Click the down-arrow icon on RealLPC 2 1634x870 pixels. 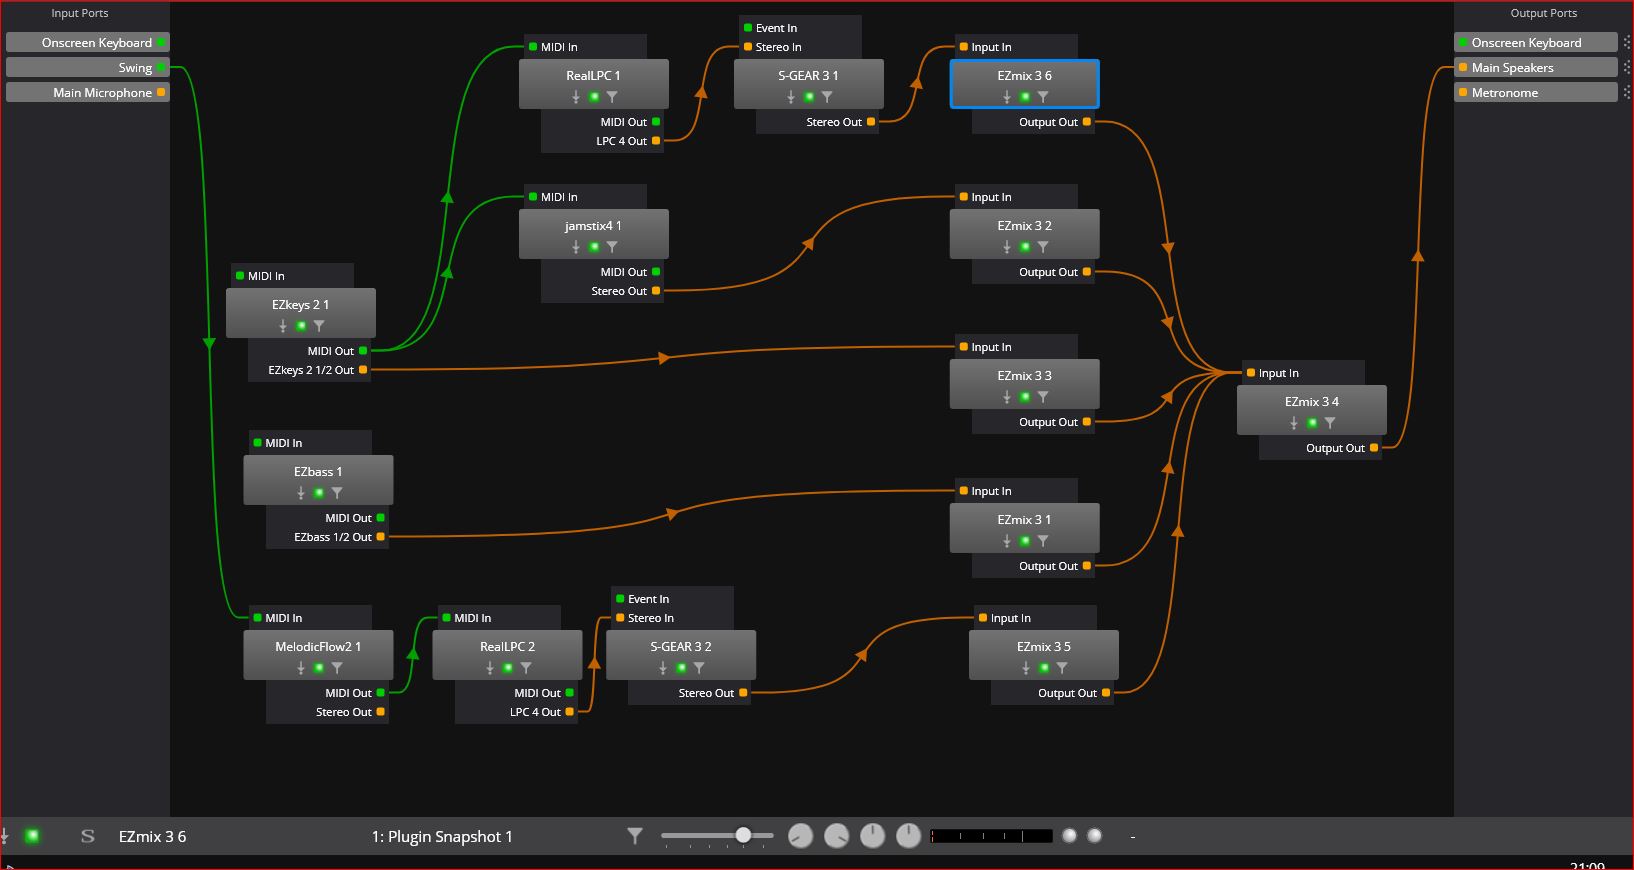[490, 668]
